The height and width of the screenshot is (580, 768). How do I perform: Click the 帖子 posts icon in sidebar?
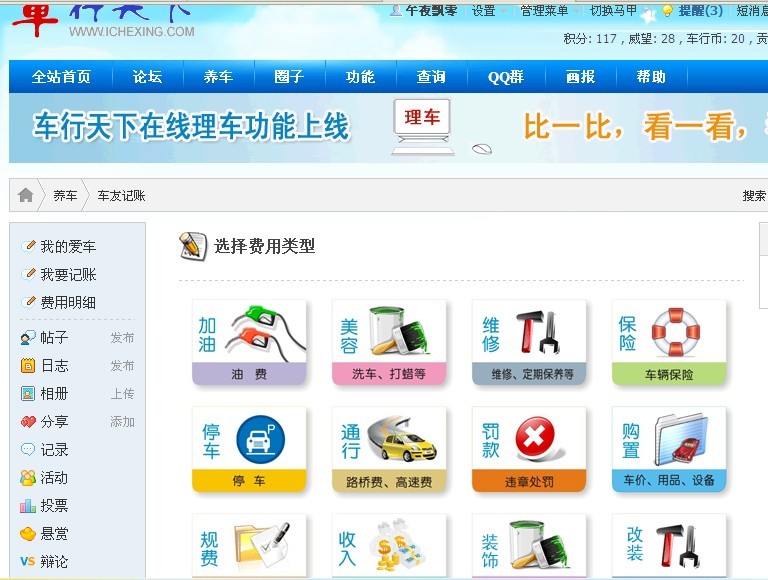[28, 338]
